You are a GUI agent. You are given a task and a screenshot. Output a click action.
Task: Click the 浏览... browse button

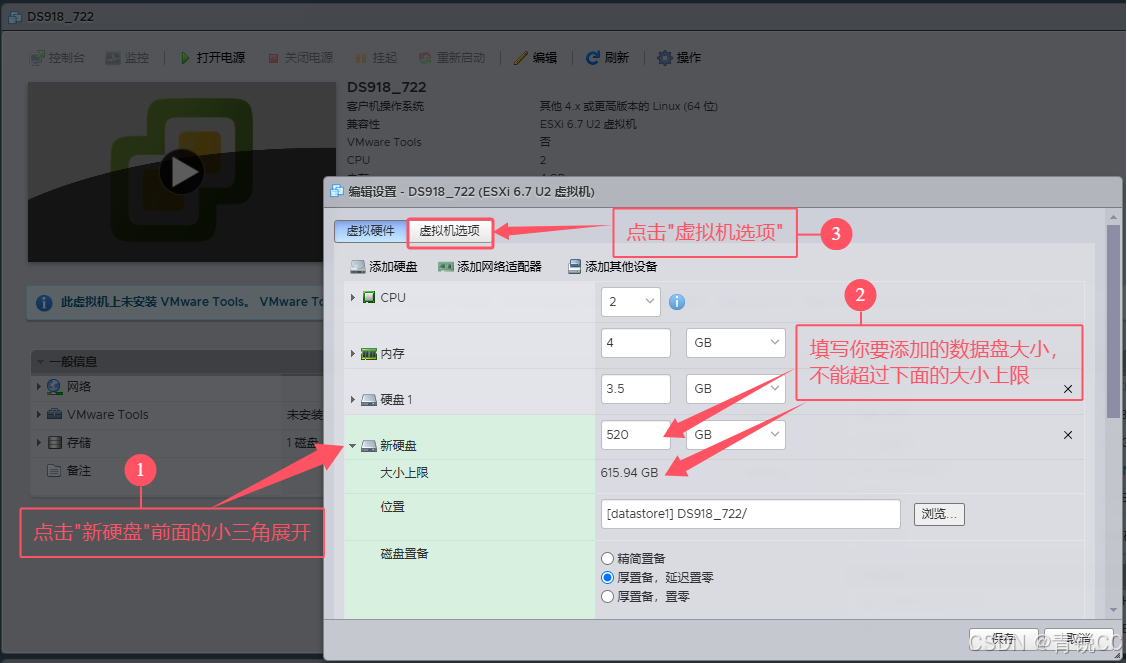939,514
